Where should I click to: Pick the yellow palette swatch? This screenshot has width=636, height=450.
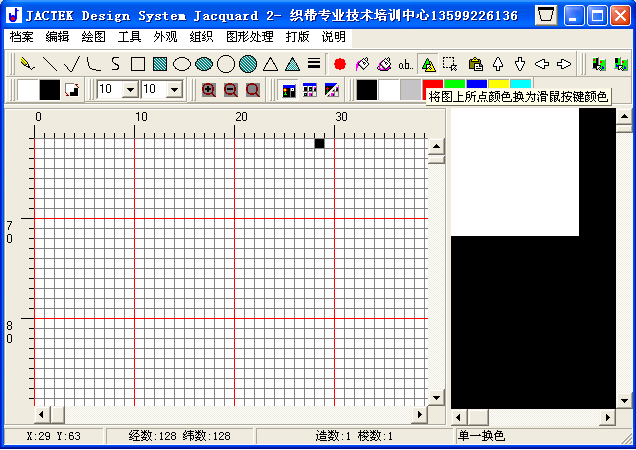pos(498,84)
